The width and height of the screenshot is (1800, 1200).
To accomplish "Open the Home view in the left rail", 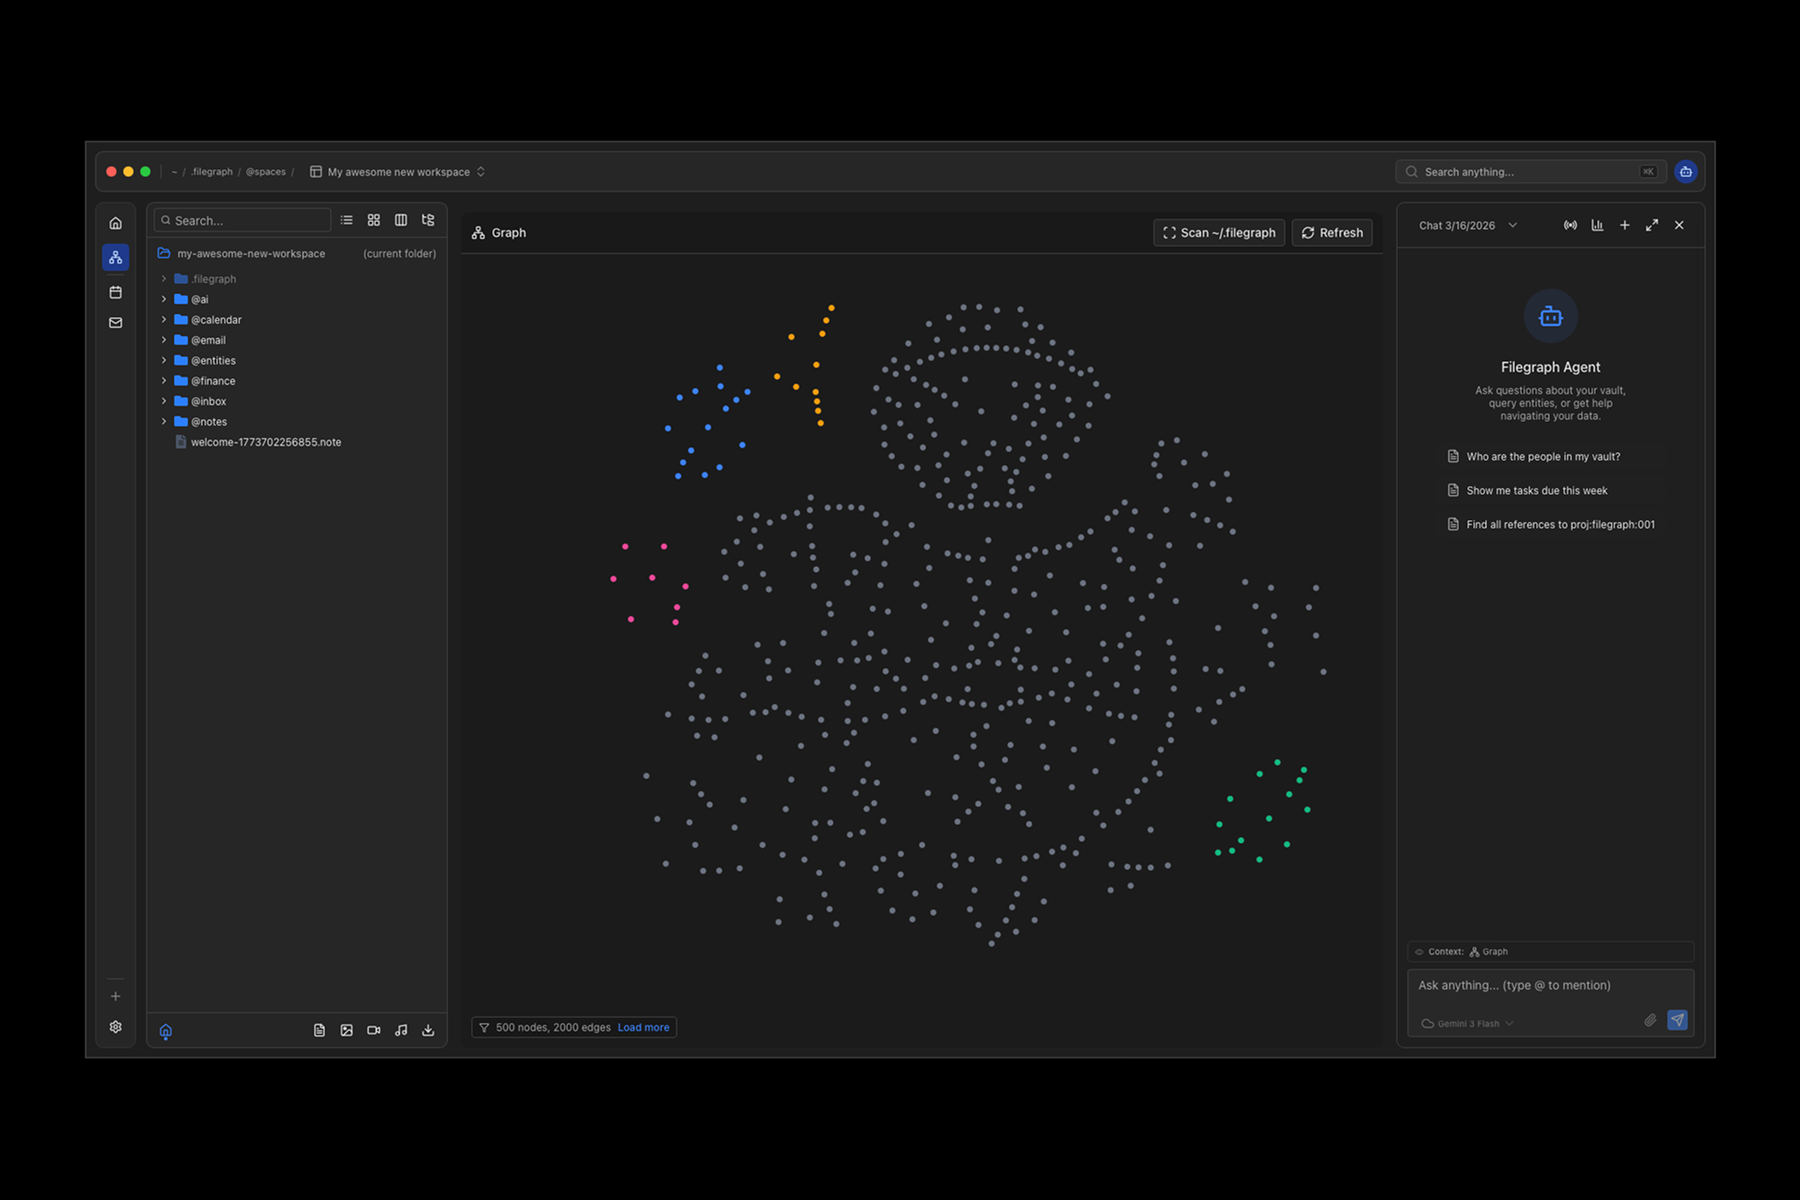I will click(x=116, y=223).
